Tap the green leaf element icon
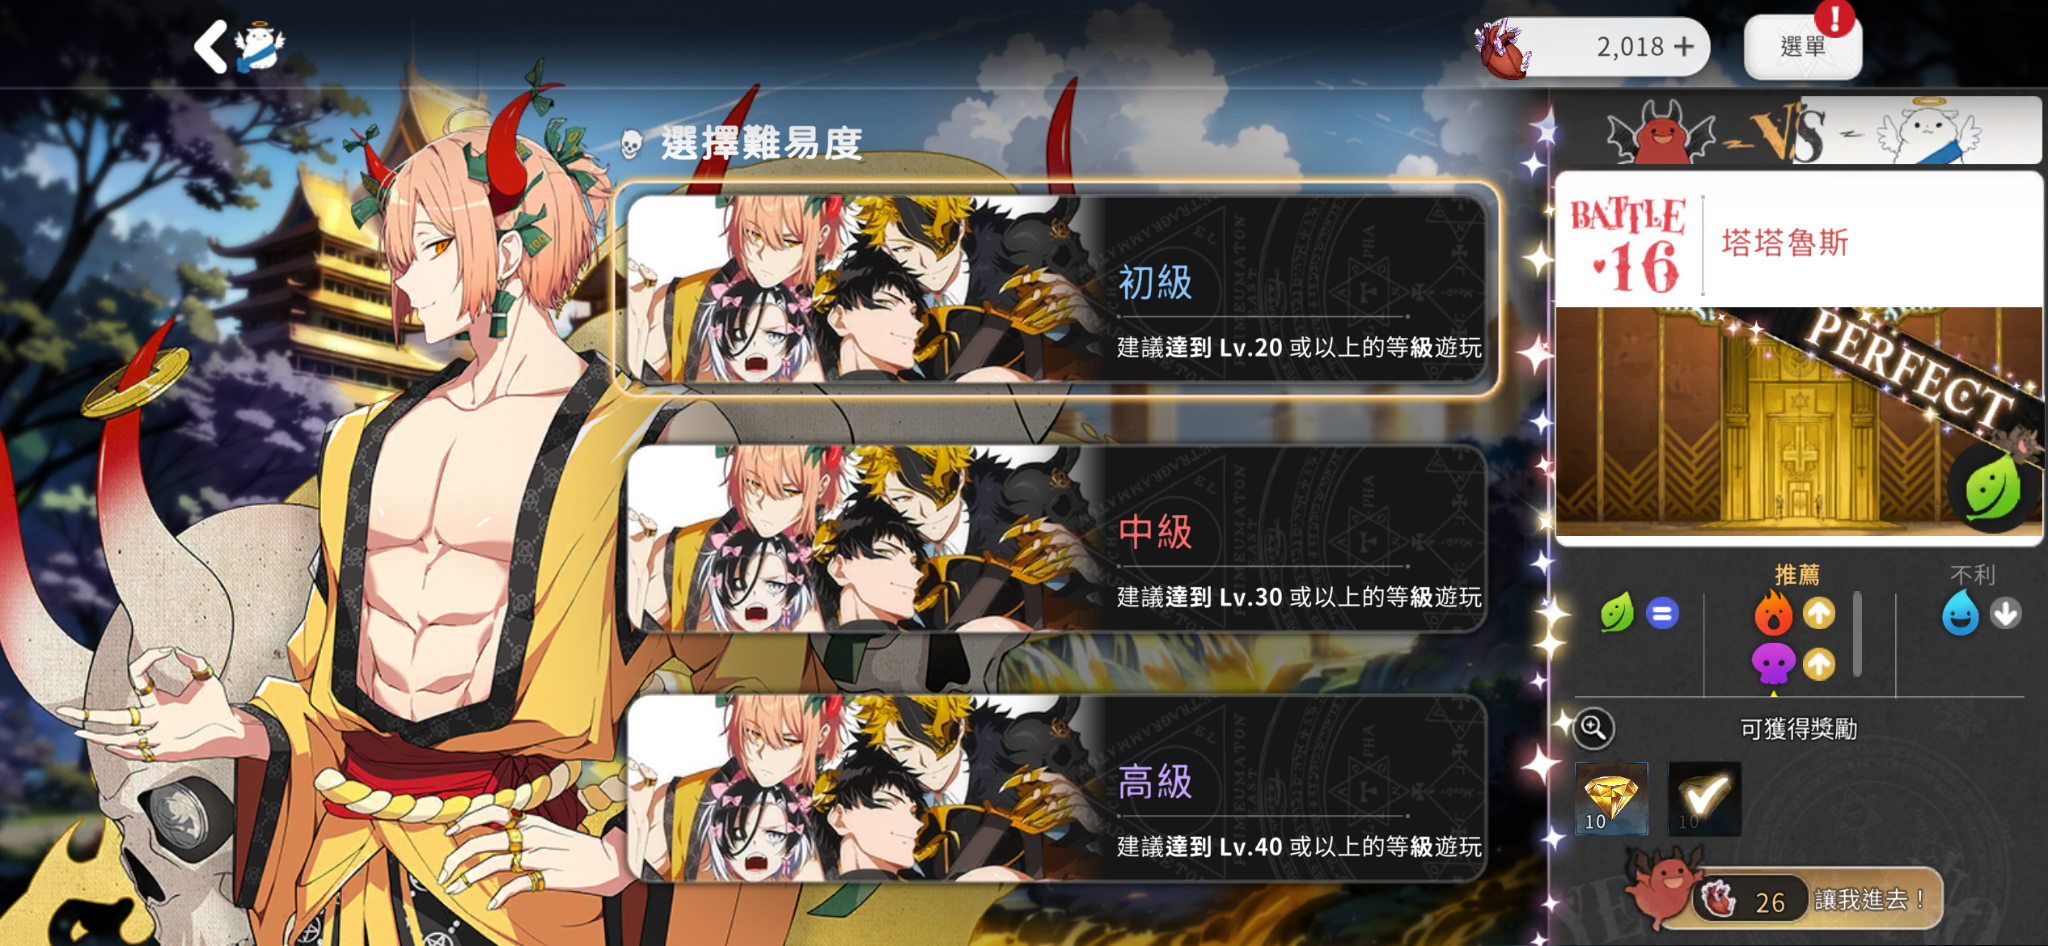 pyautogui.click(x=1617, y=613)
